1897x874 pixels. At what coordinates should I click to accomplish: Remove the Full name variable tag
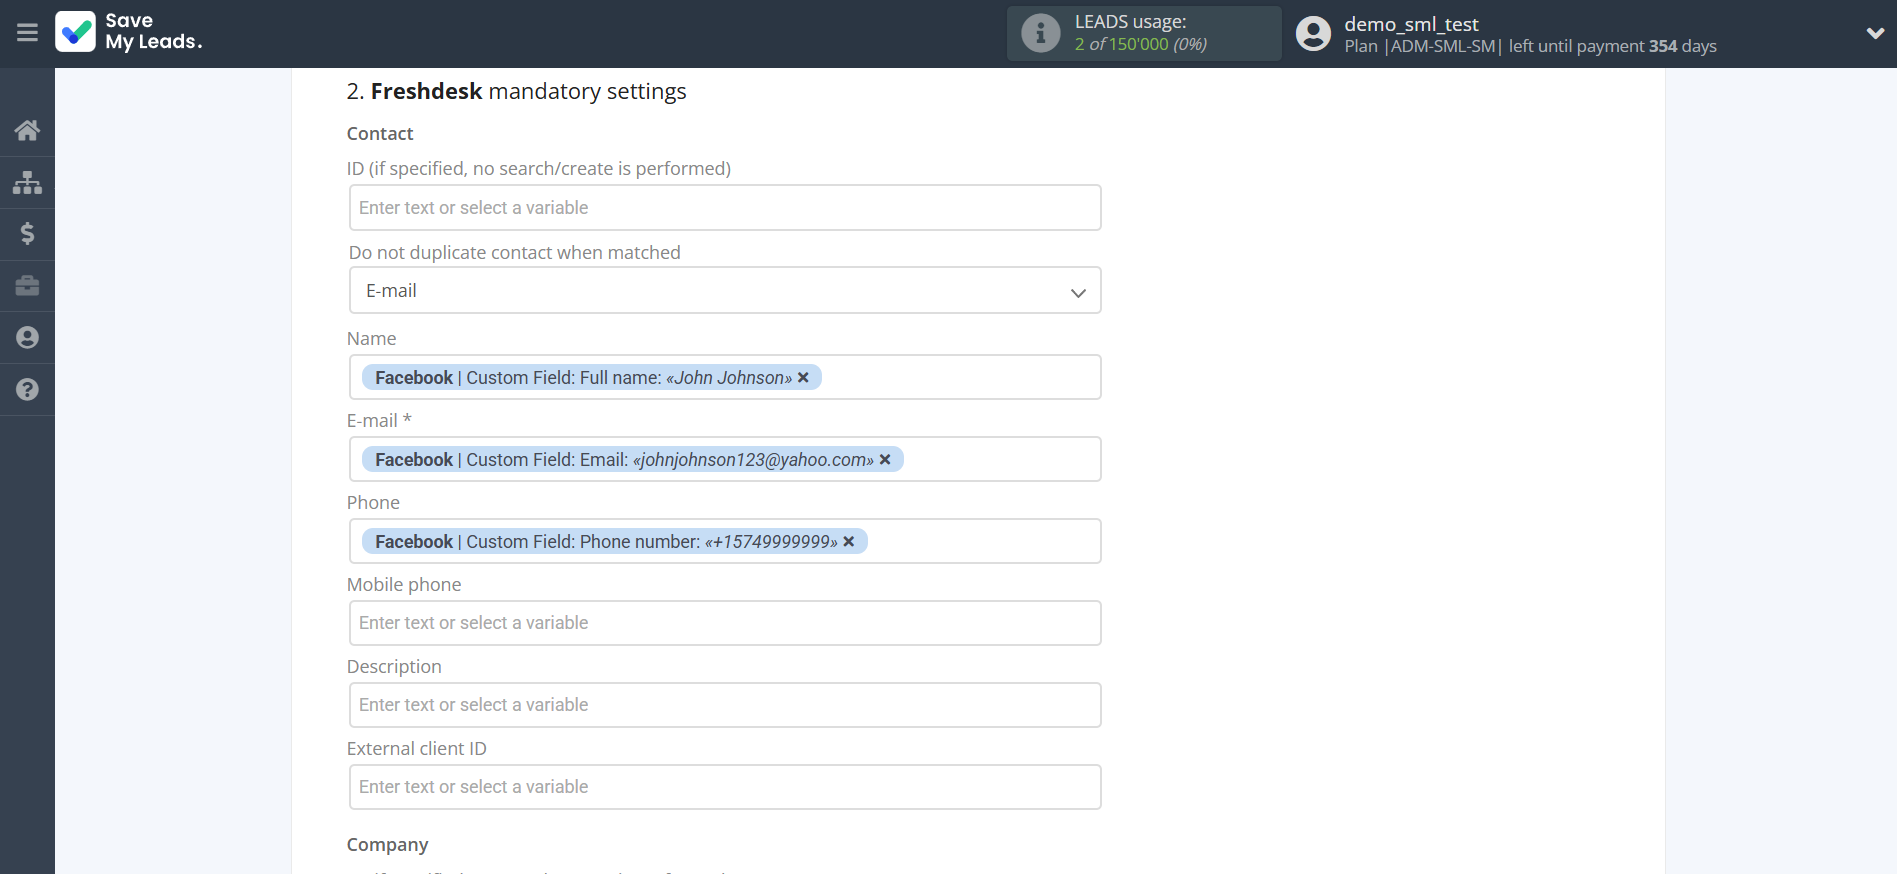tap(803, 378)
